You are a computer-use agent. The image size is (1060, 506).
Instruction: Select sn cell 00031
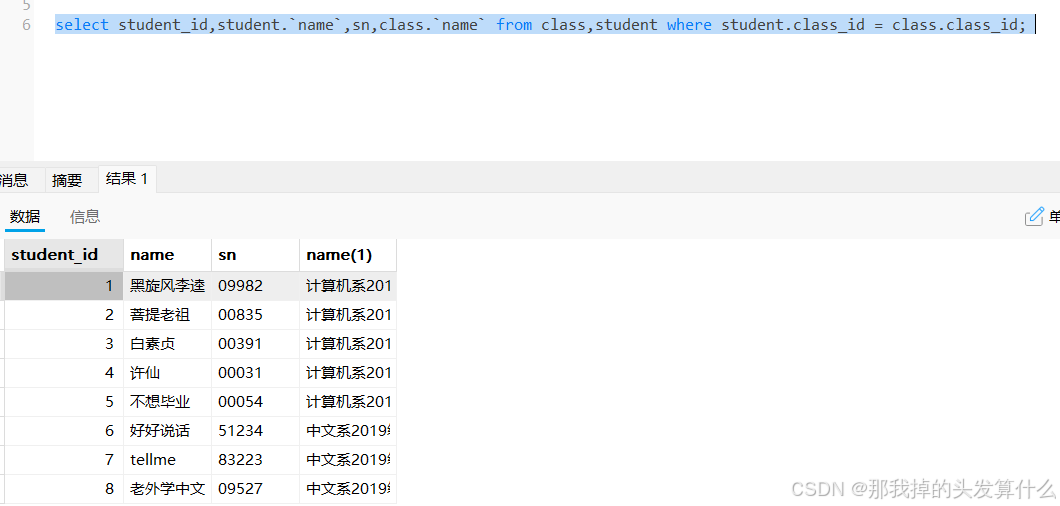click(256, 373)
